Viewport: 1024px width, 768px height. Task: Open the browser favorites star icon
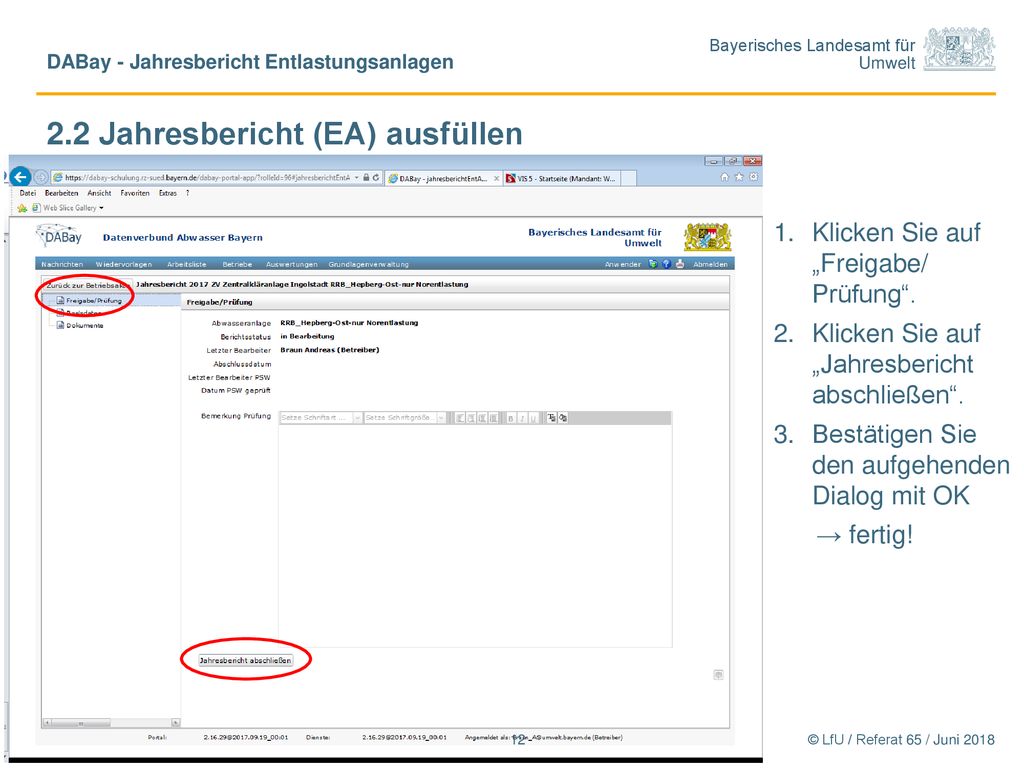(x=739, y=177)
